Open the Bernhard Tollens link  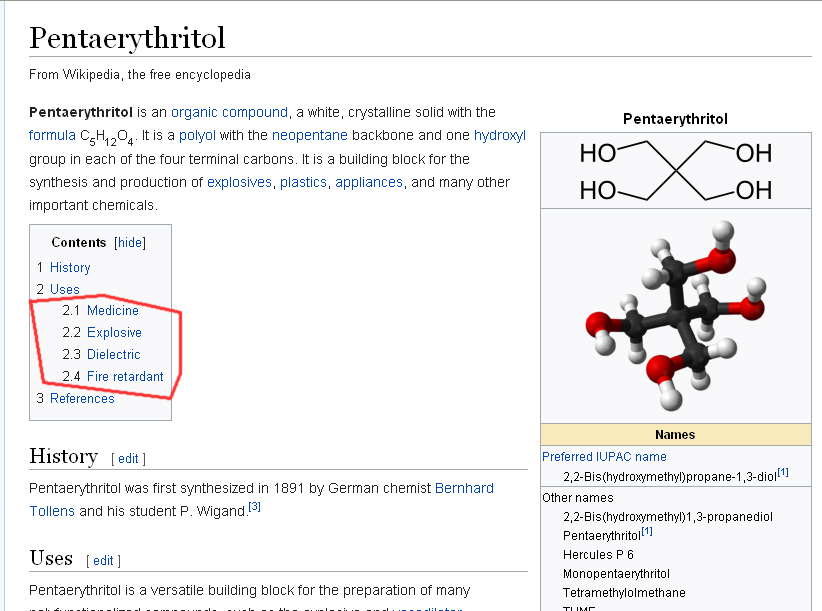pos(464,488)
